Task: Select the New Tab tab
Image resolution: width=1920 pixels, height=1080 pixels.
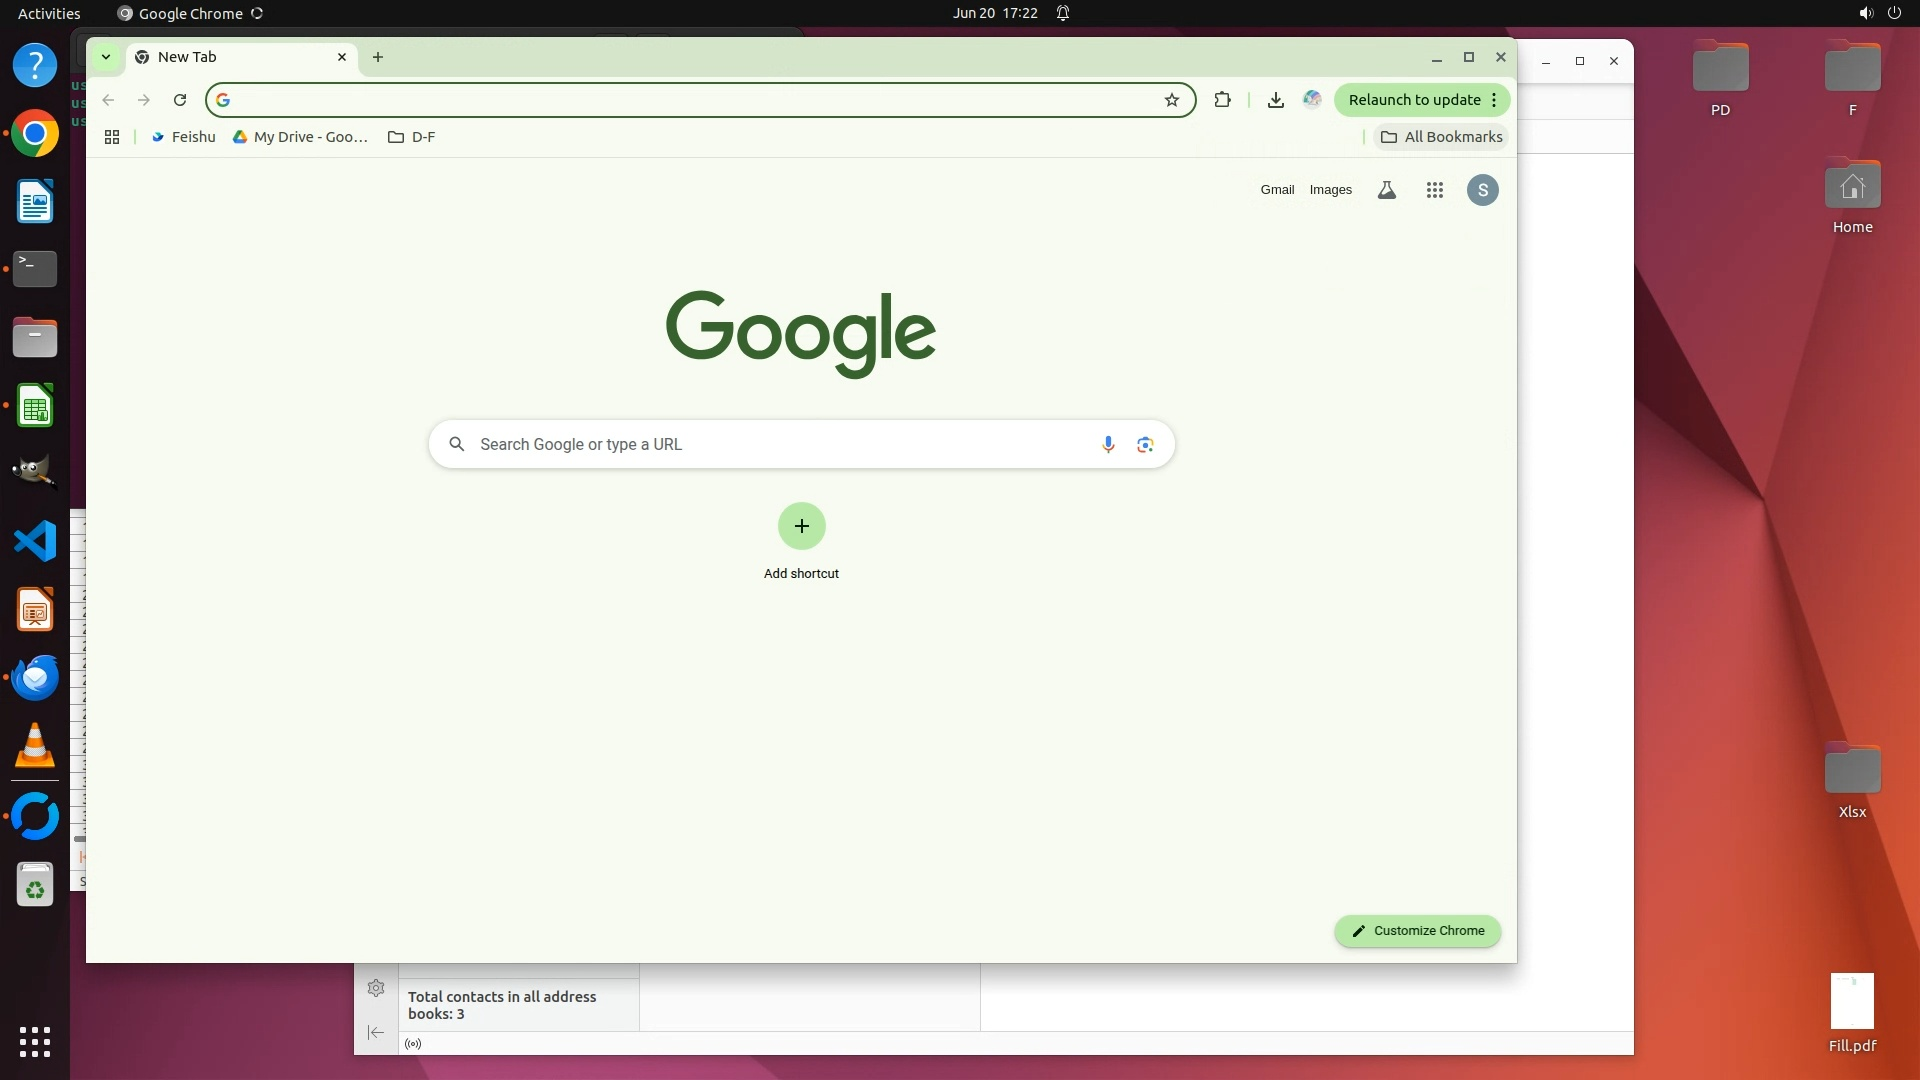Action: click(x=230, y=57)
